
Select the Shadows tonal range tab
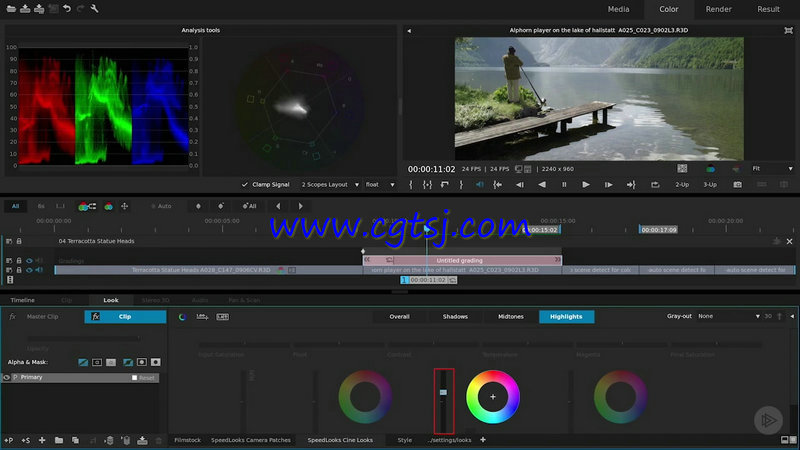(455, 317)
